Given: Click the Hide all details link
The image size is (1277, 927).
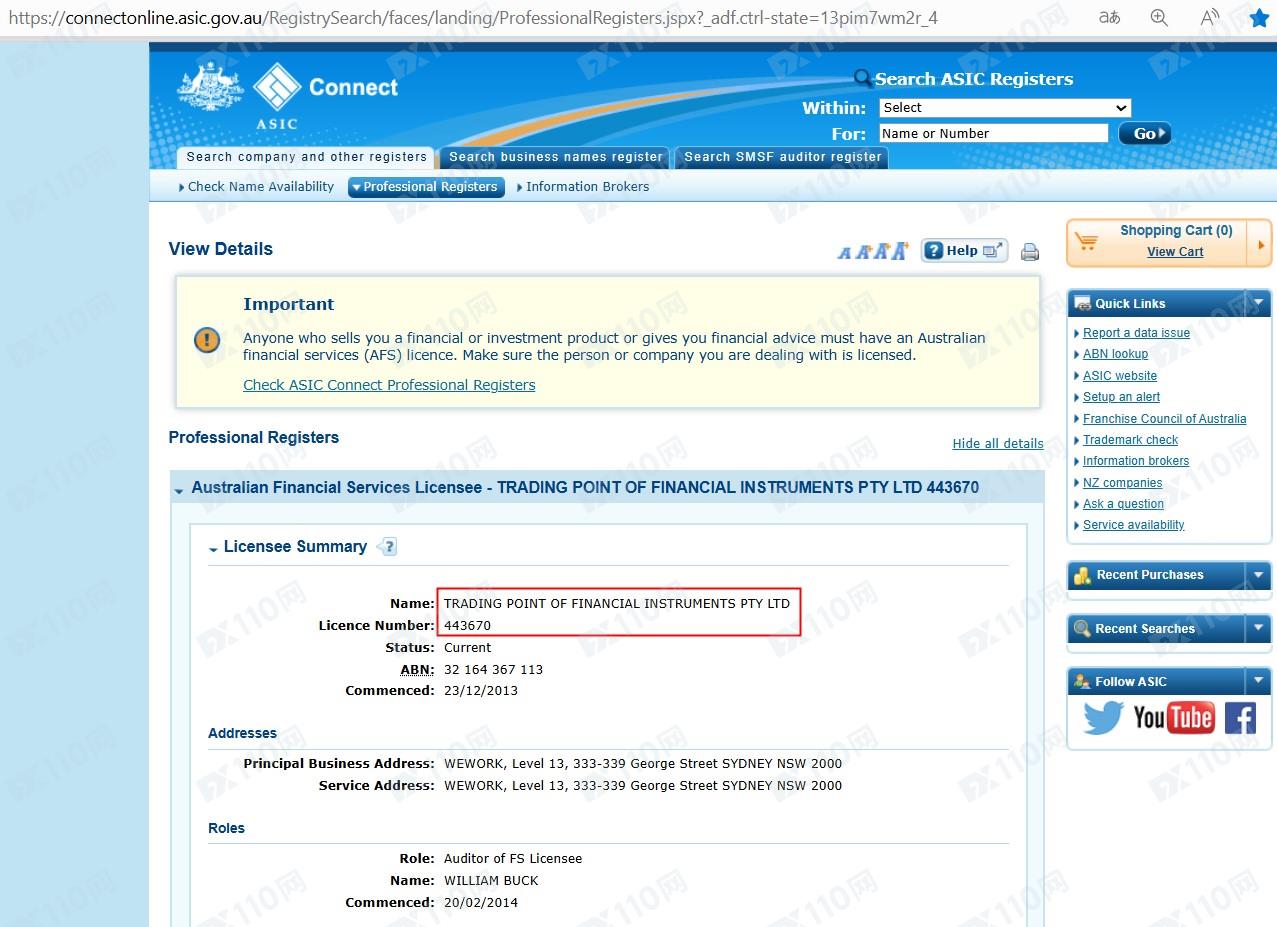Looking at the screenshot, I should pyautogui.click(x=998, y=444).
